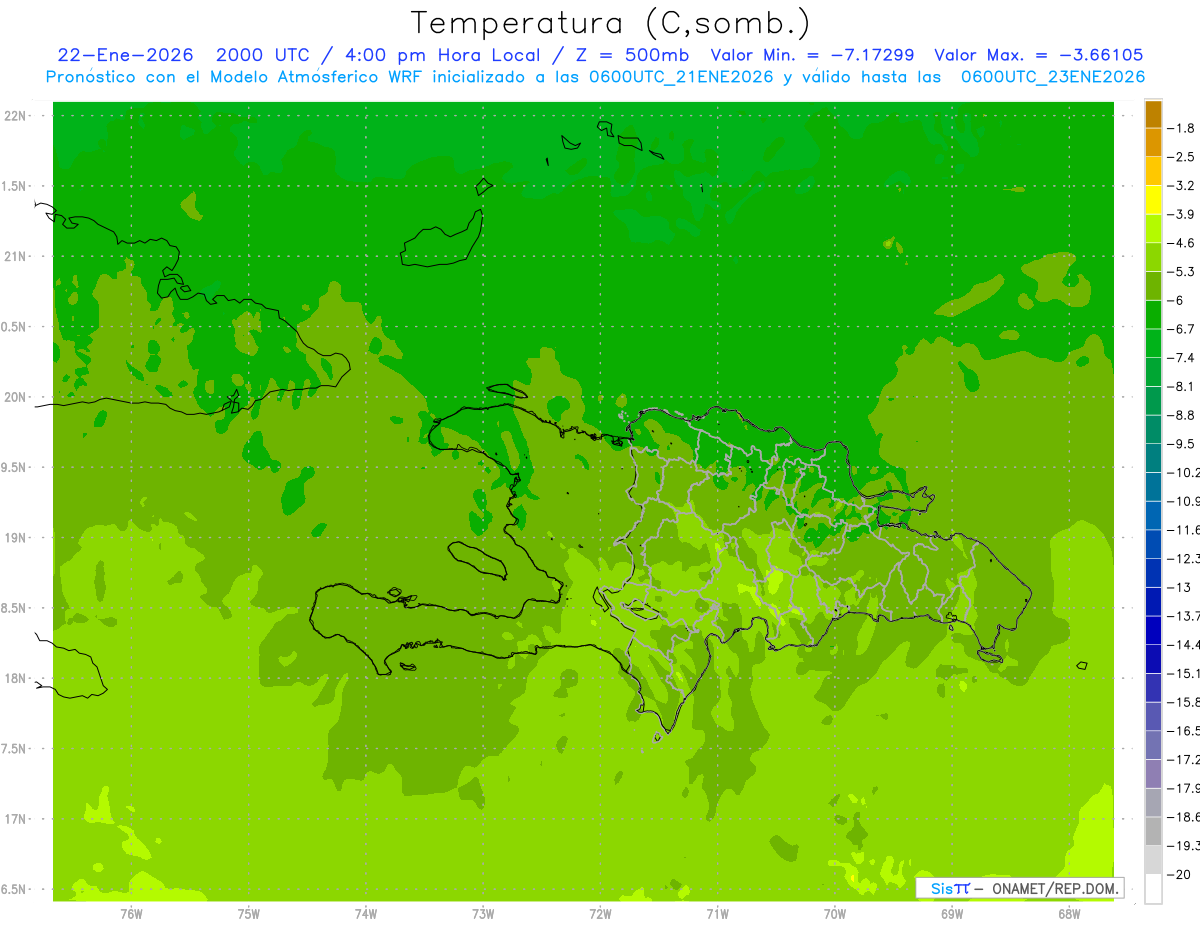The width and height of the screenshot is (1200, 927).
Task: Click the -3.9 color scale label
Action: (x=1181, y=214)
